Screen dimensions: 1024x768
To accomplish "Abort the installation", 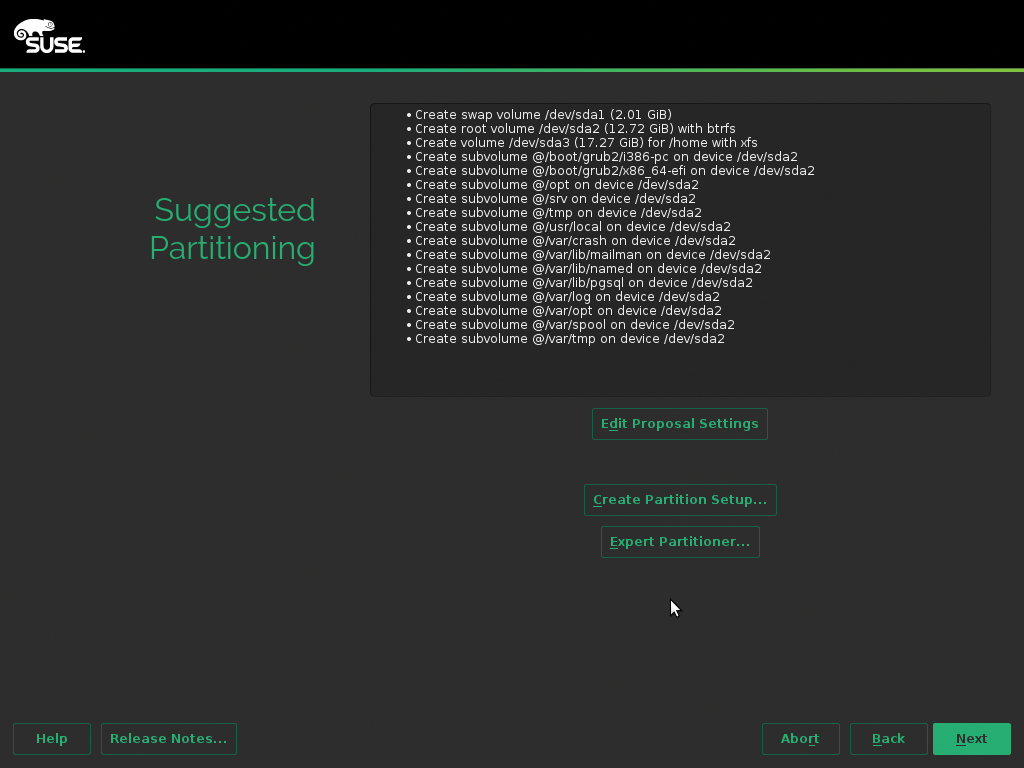I will (800, 739).
